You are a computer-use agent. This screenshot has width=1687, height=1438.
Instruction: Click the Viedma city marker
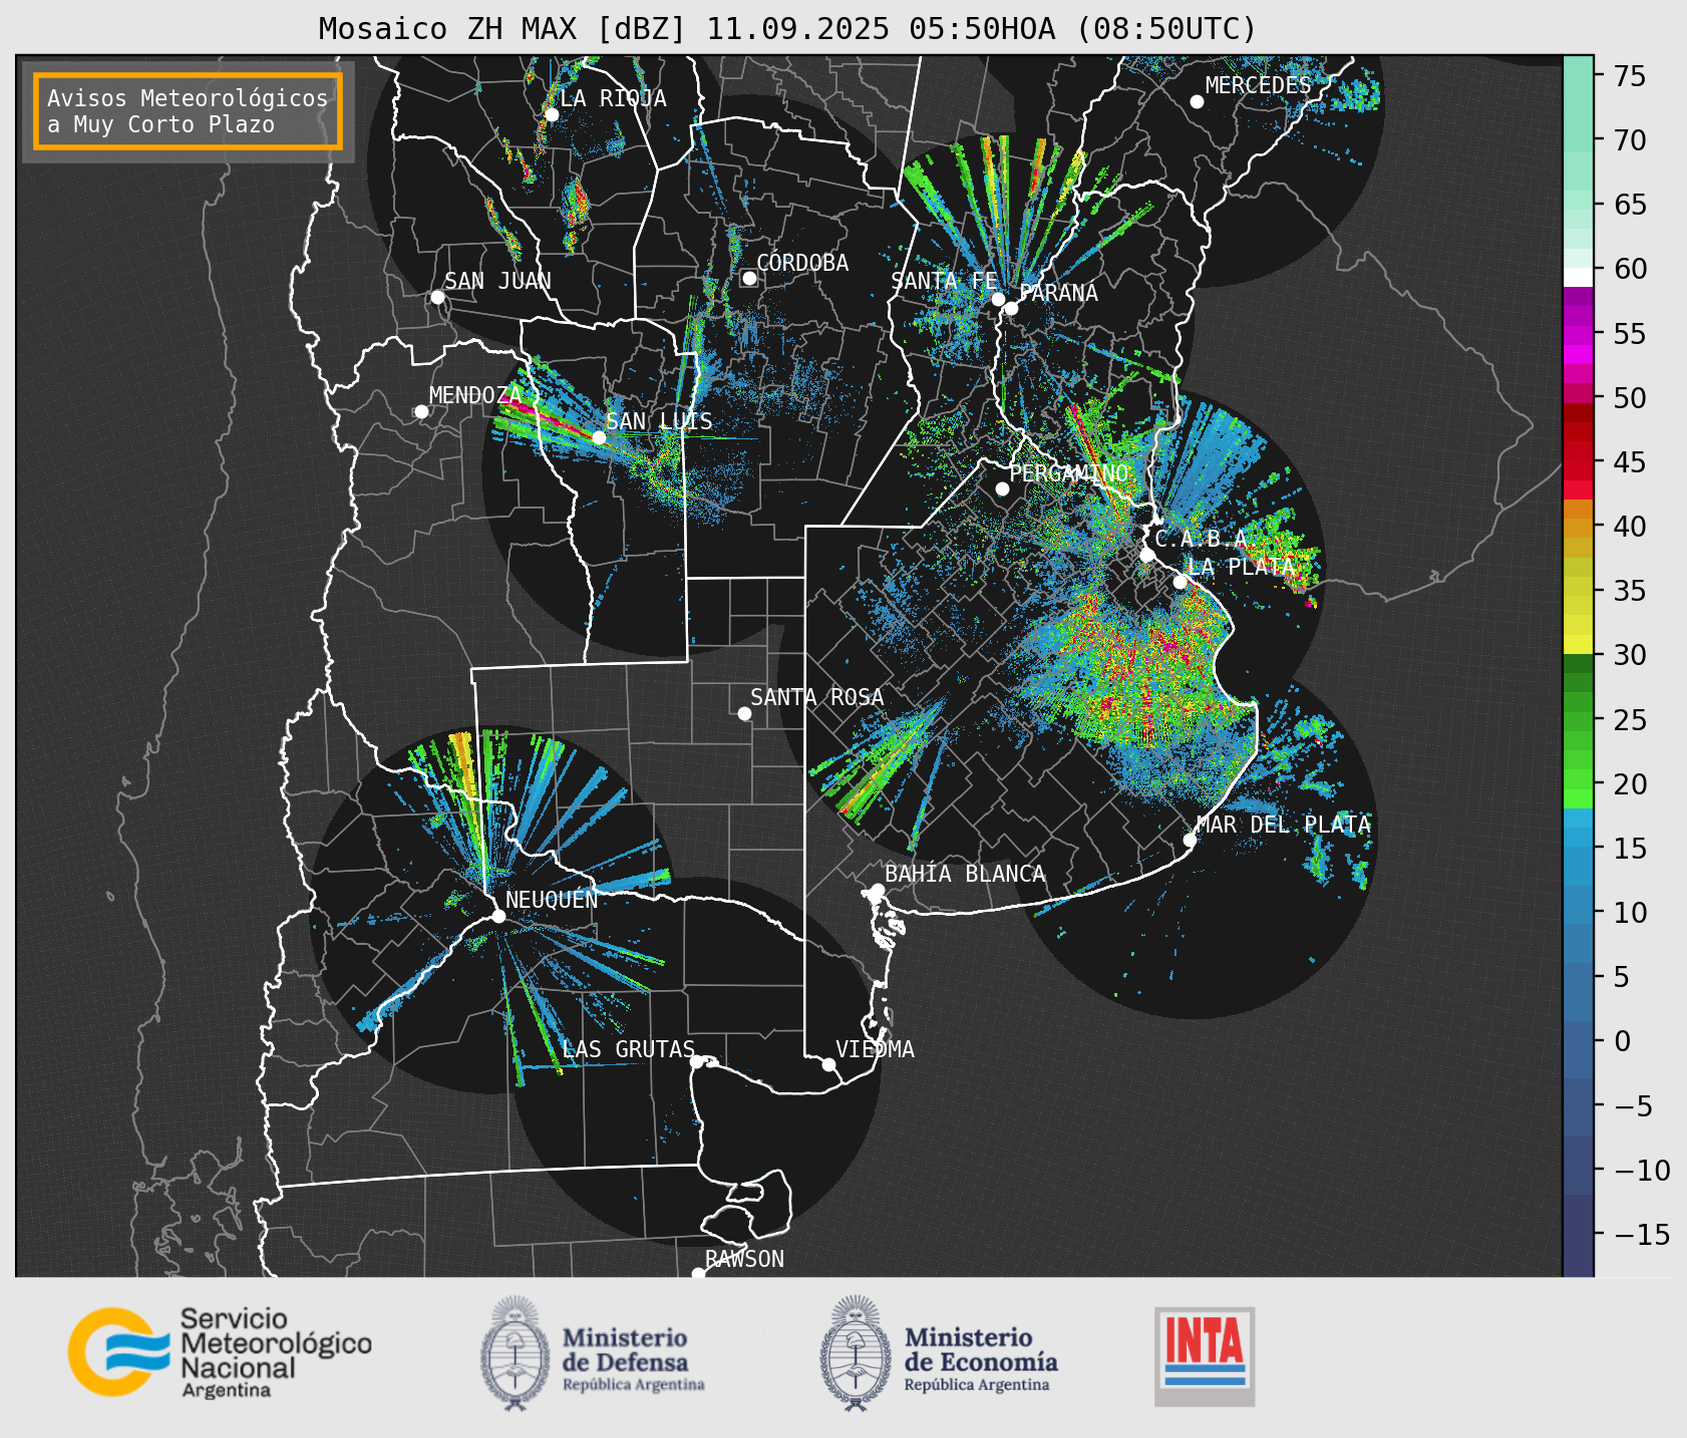(828, 1064)
